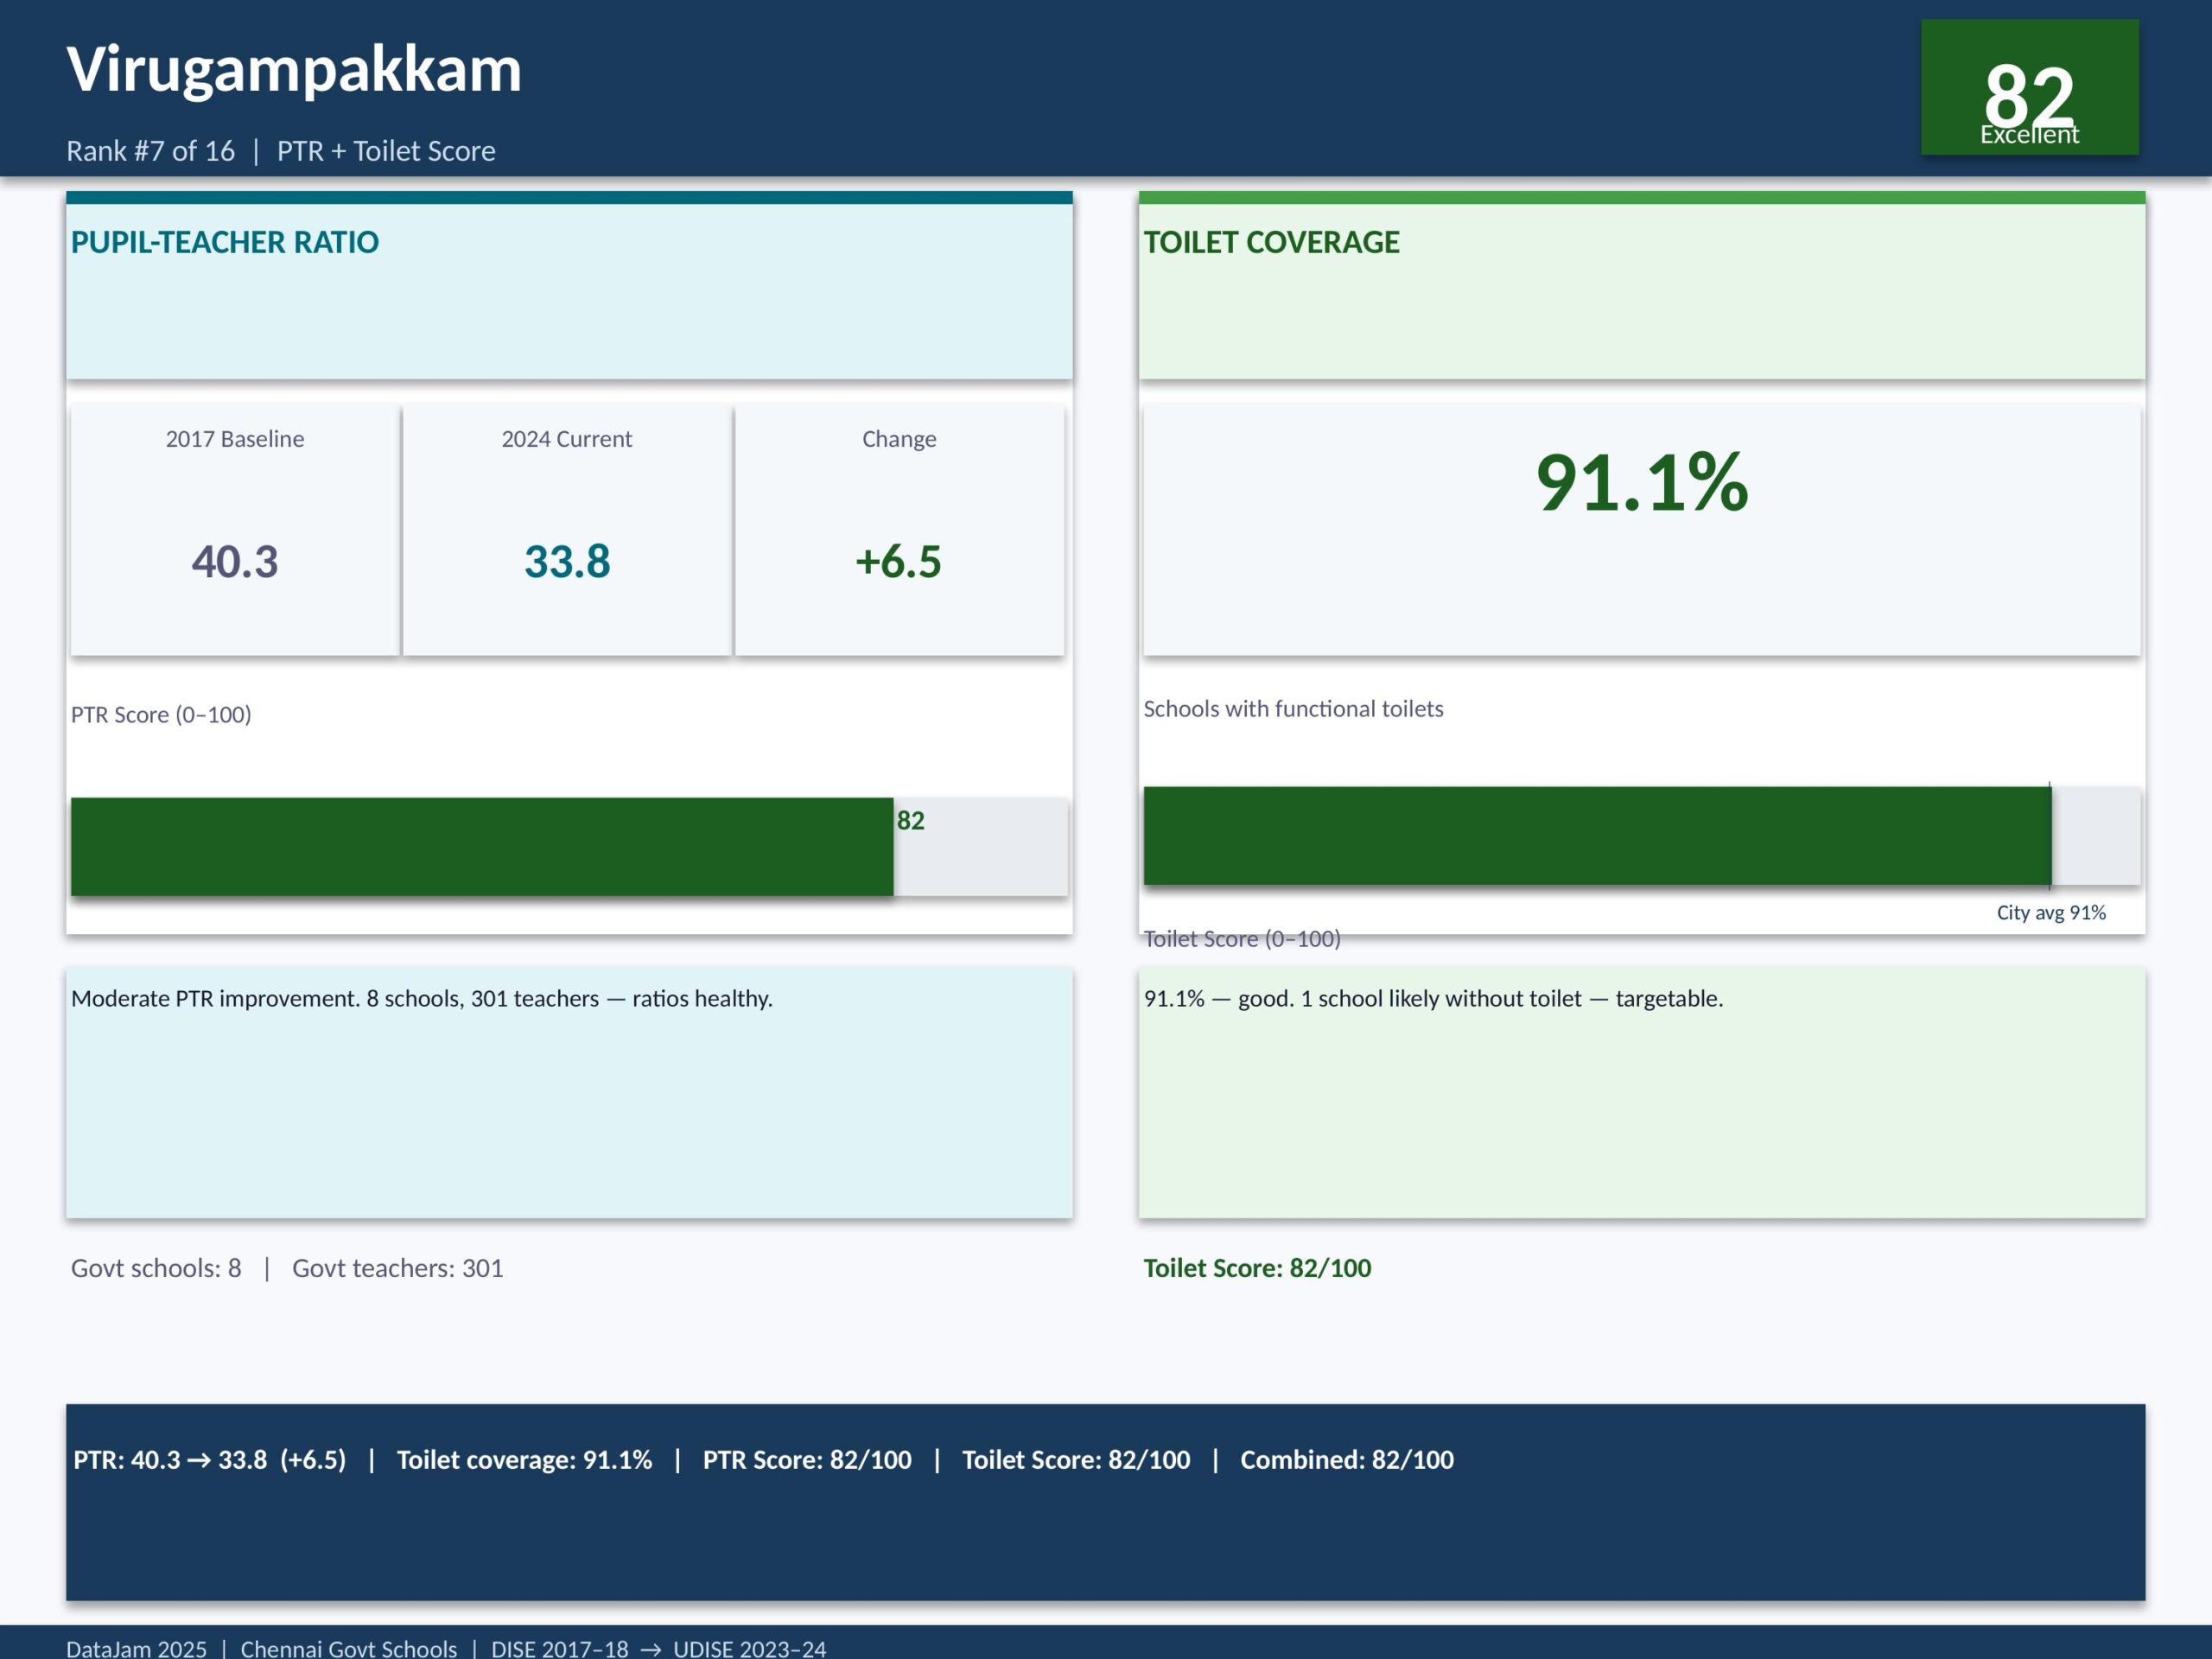Click the Toilet Score: 82/100 green text
The width and height of the screenshot is (2212, 1659).
(x=1257, y=1268)
